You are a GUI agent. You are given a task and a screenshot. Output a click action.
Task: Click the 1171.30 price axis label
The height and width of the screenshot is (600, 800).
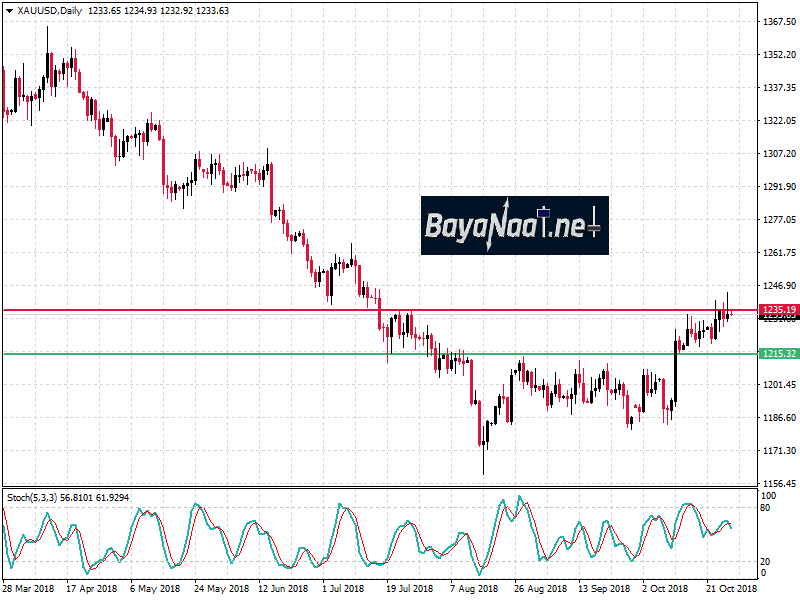click(778, 451)
